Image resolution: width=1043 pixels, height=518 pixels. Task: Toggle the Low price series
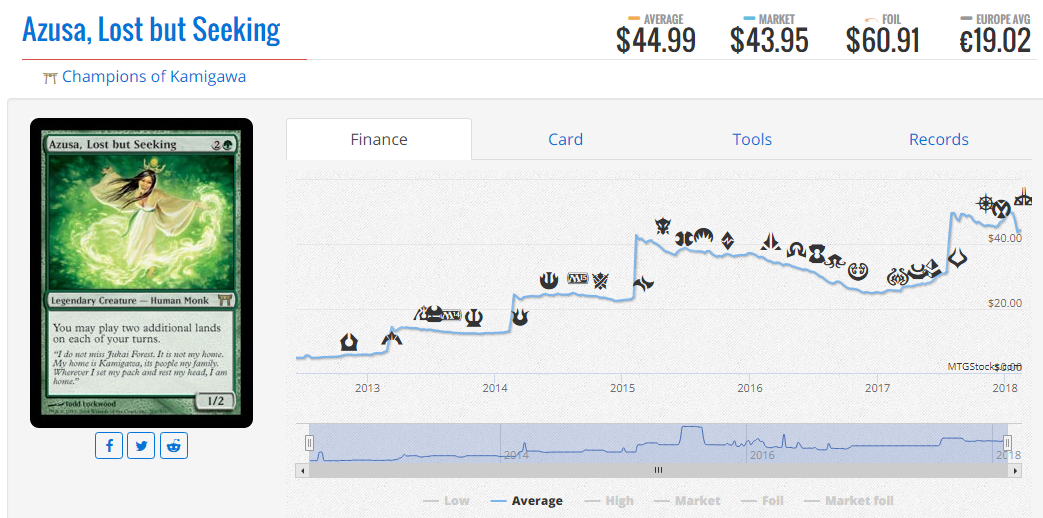click(x=446, y=501)
